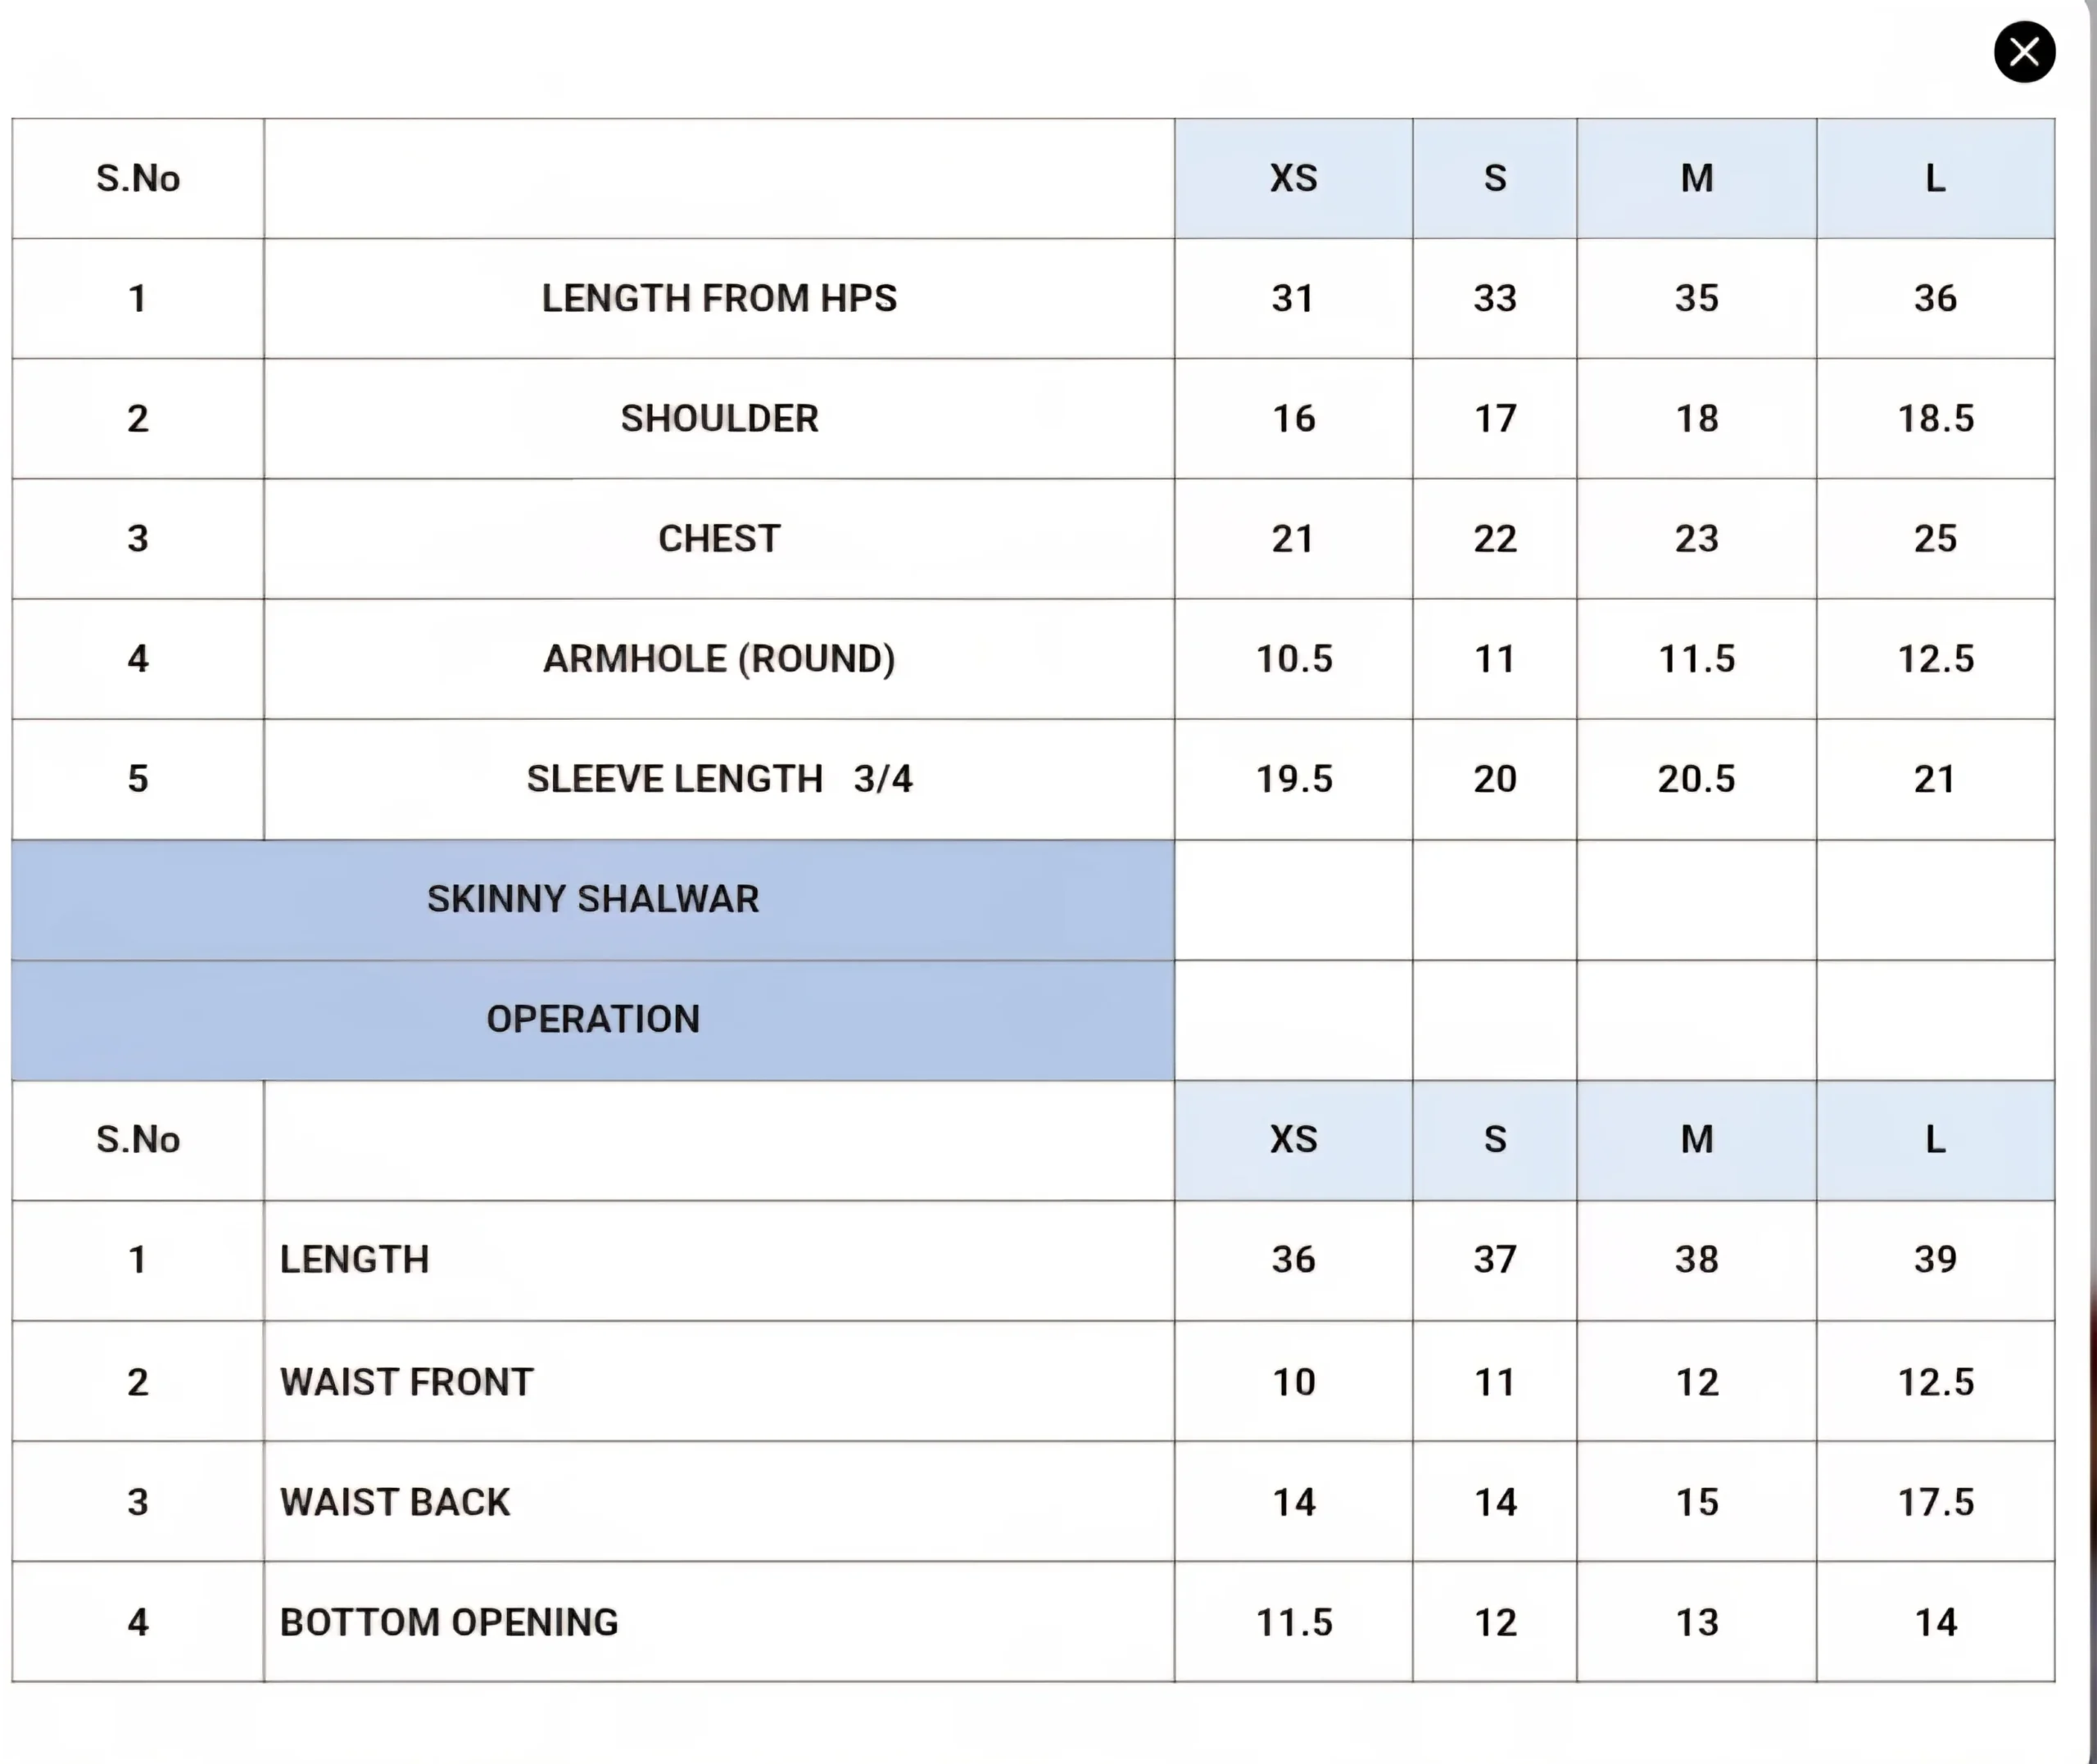Click the SLEEVE LENGTH 3/4 label
Screen dimensions: 2097x1764
tap(719, 779)
